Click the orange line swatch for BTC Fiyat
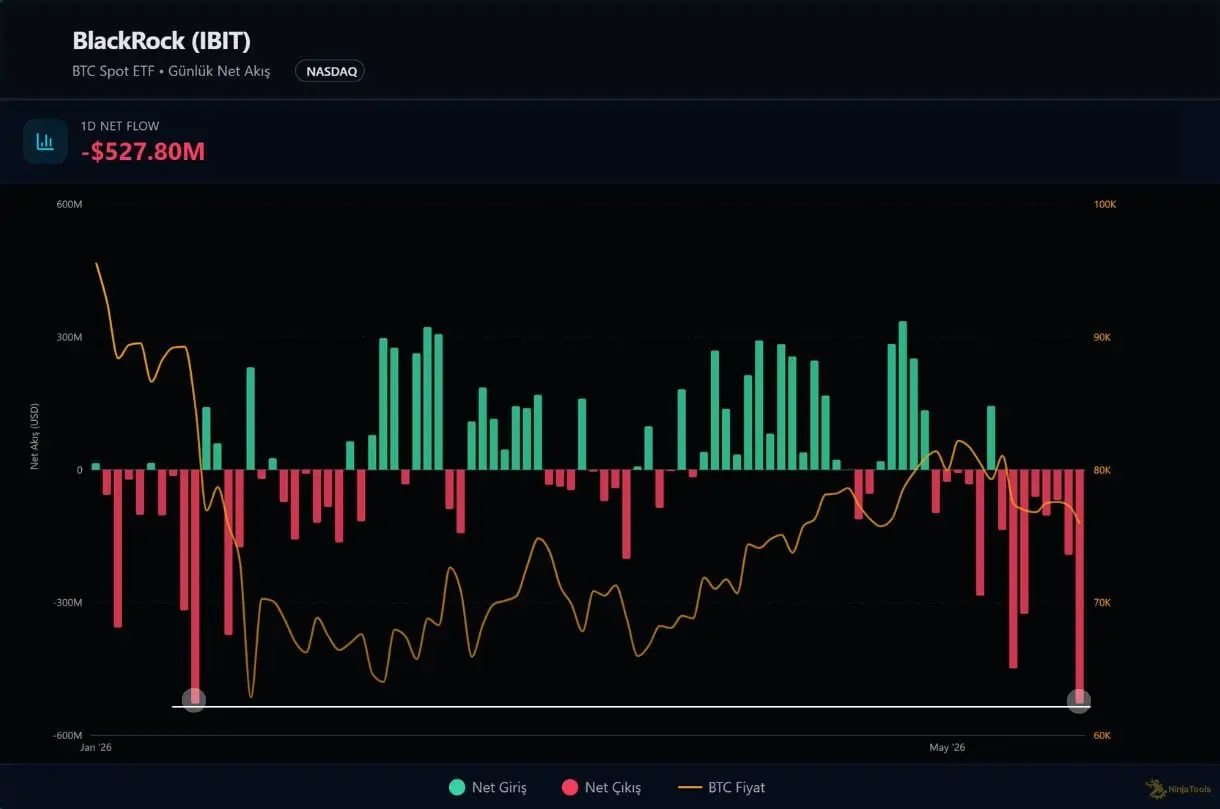Viewport: 1220px width, 809px height. pyautogui.click(x=690, y=787)
